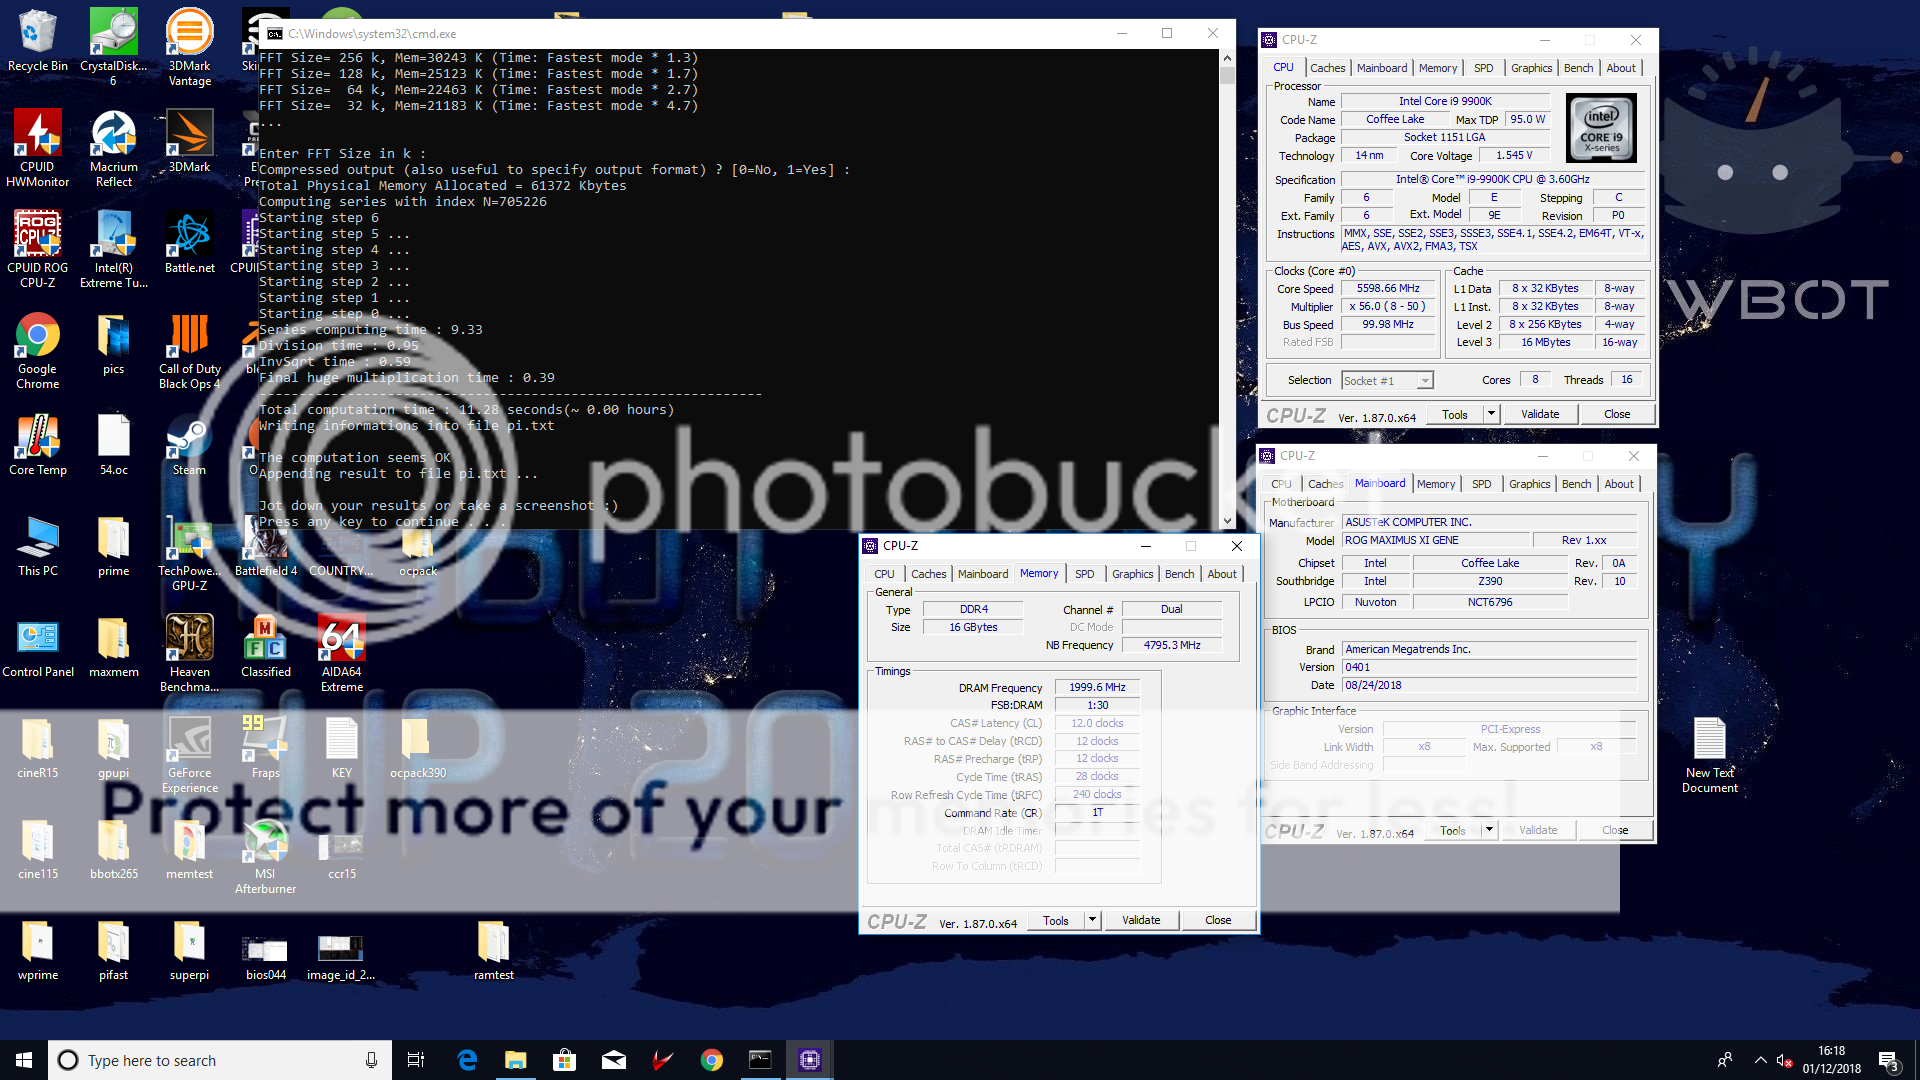Click the taskbar search box
Screen dimensions: 1920x1080
tap(220, 1060)
